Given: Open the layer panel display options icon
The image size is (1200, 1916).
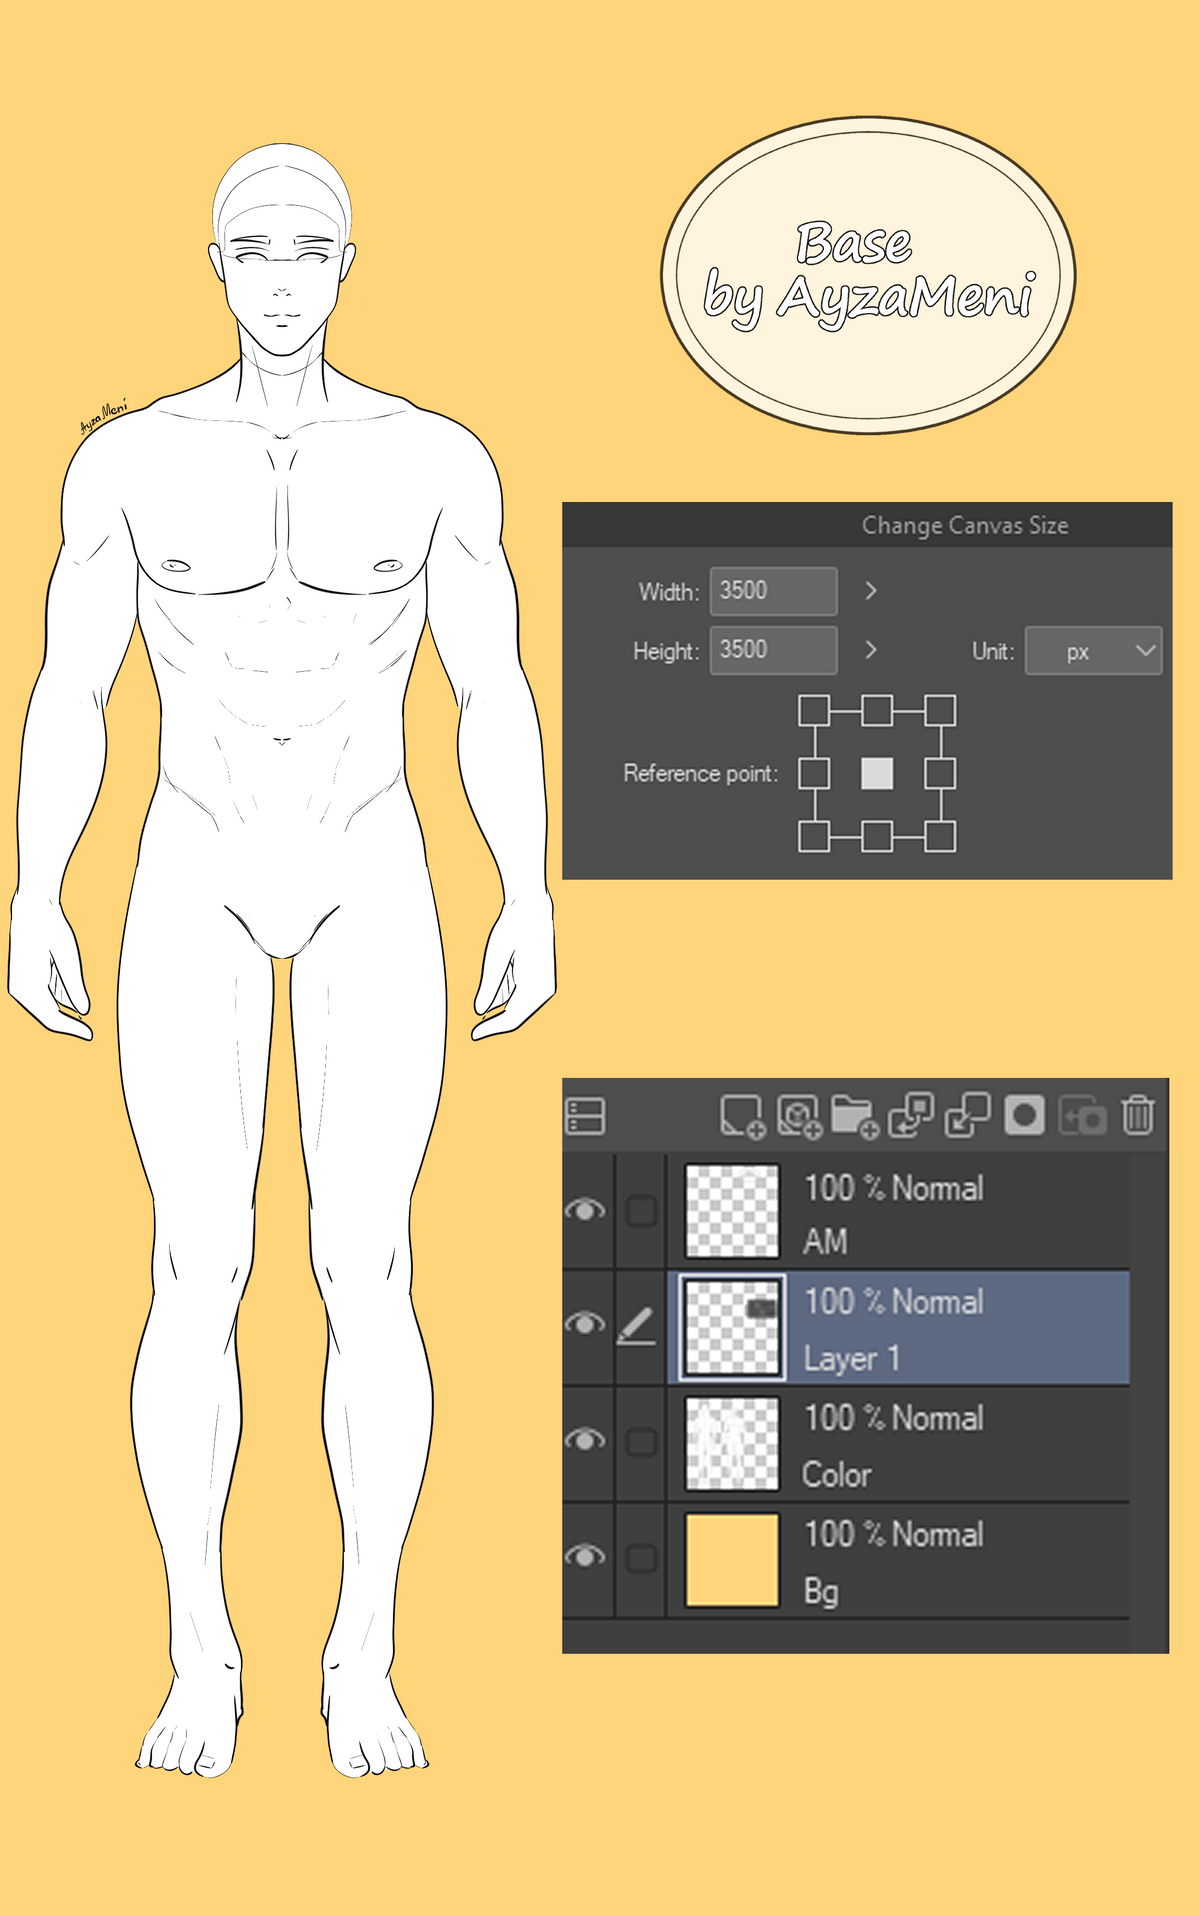Looking at the screenshot, I should [x=585, y=1116].
